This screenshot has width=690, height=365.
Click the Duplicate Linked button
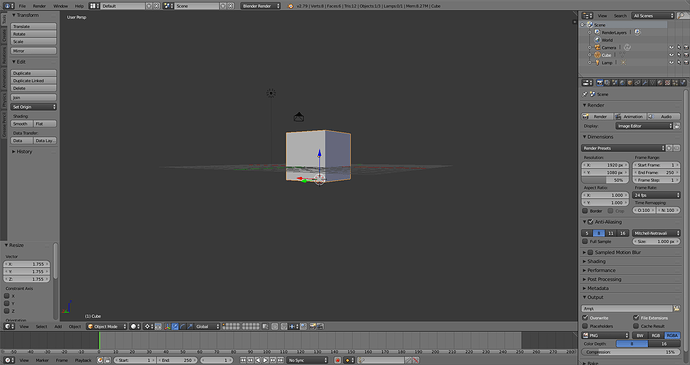pos(34,81)
